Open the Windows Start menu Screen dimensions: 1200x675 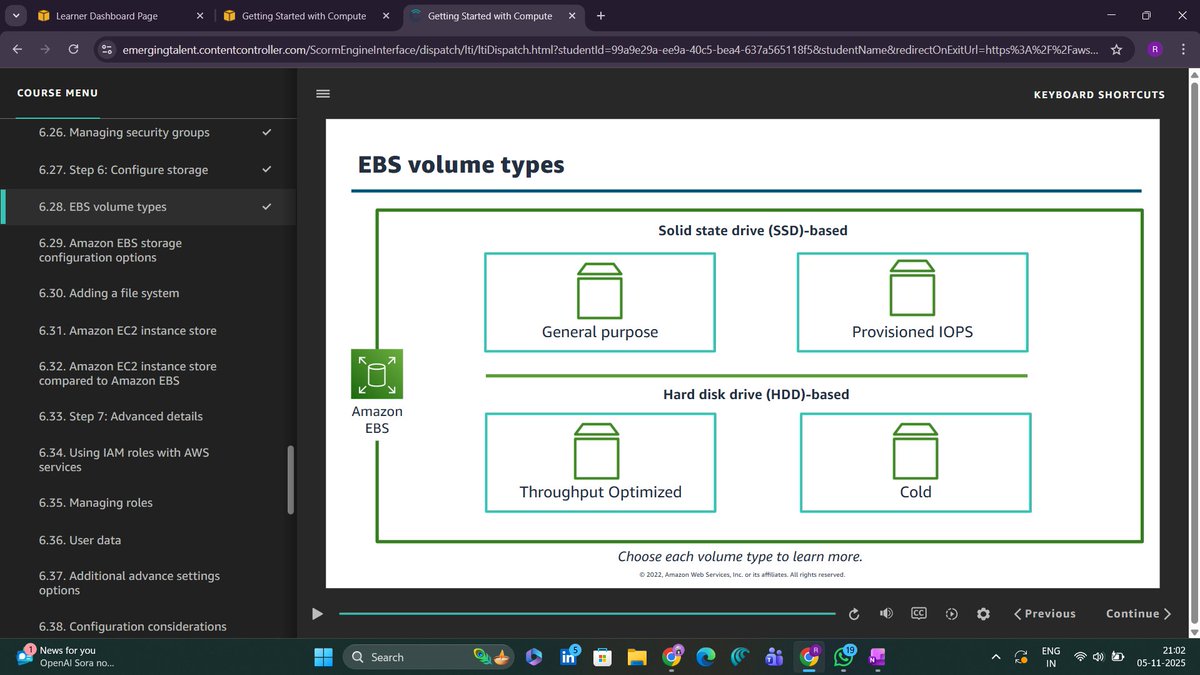tap(324, 657)
